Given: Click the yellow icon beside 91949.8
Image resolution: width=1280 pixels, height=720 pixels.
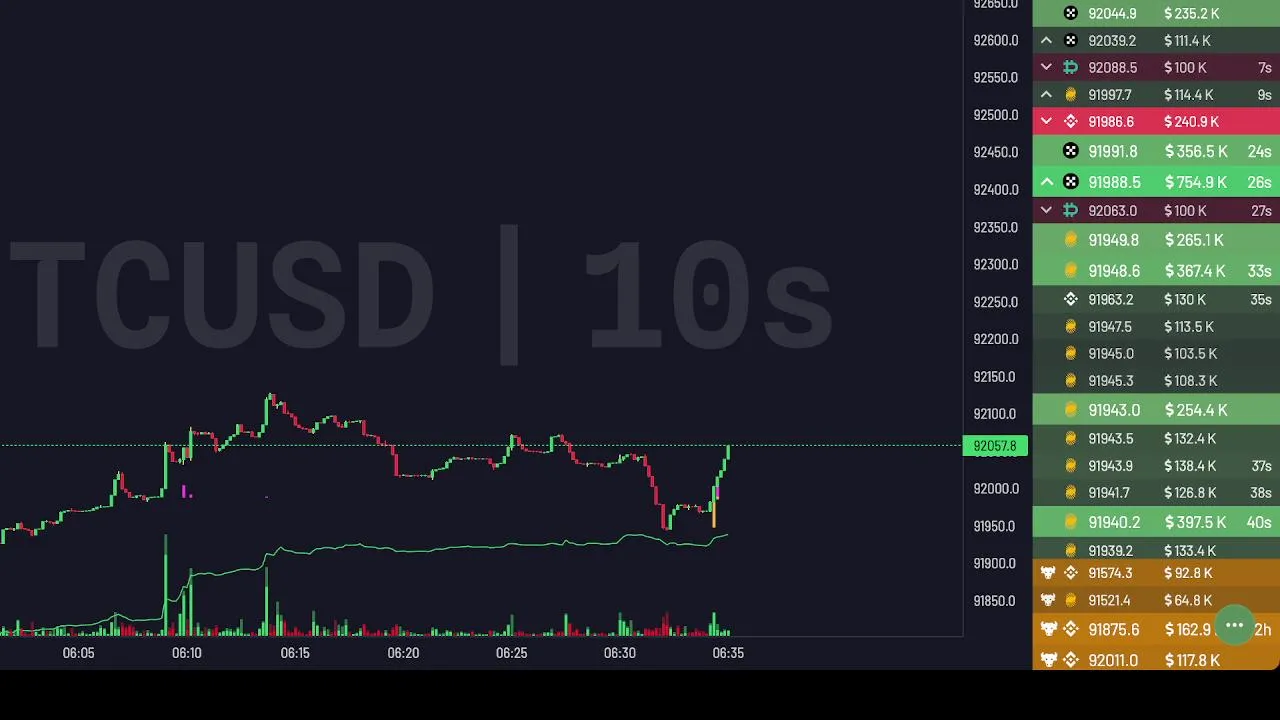Looking at the screenshot, I should (1071, 240).
